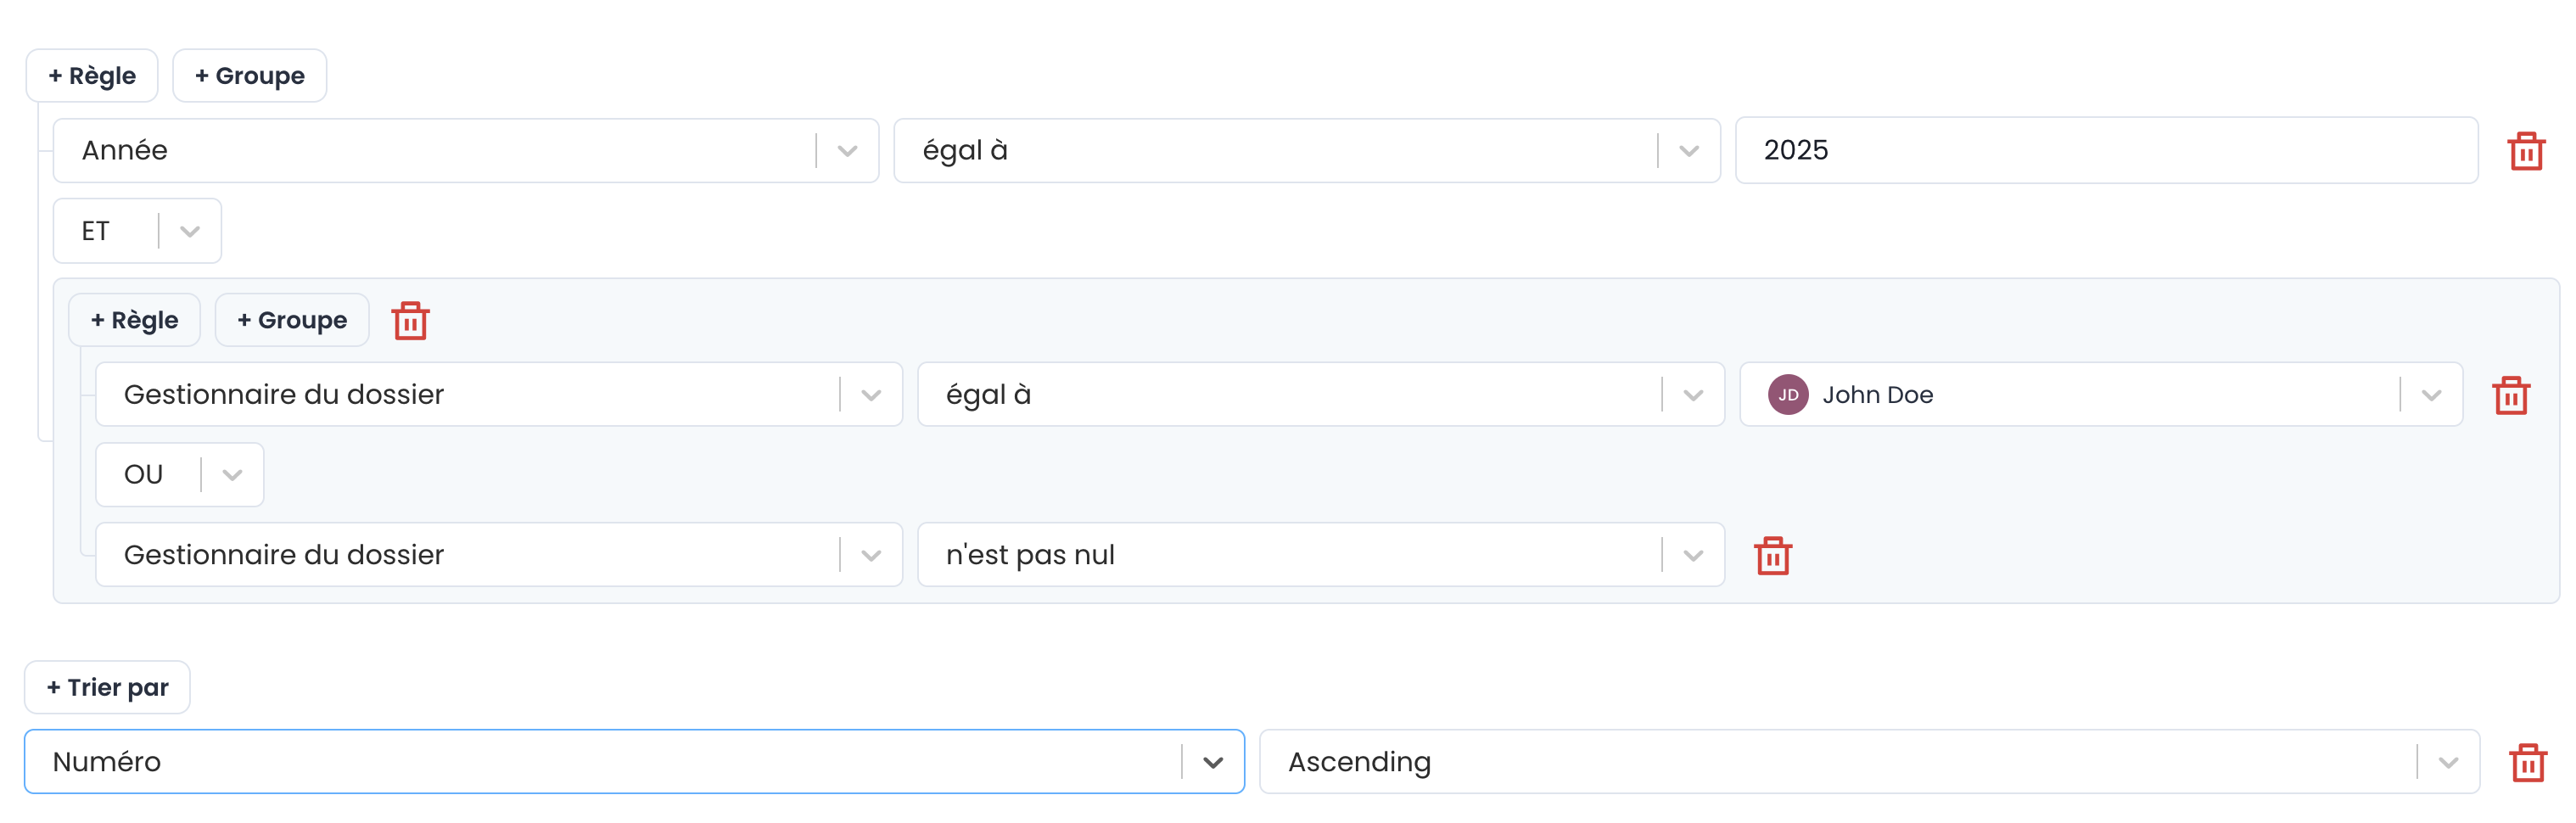Viewport: 2576px width, 823px height.
Task: Delete the "n'est pas nul" rule
Action: tap(1772, 555)
